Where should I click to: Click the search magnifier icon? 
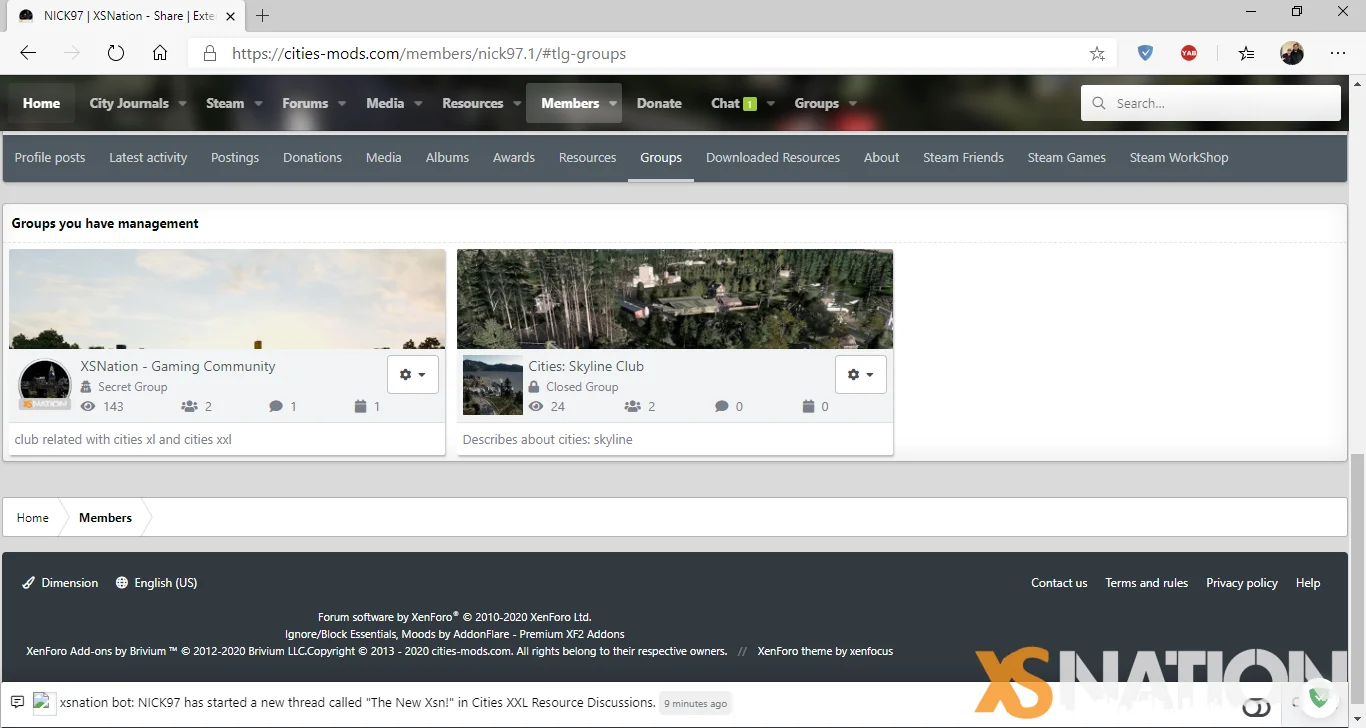click(1099, 103)
